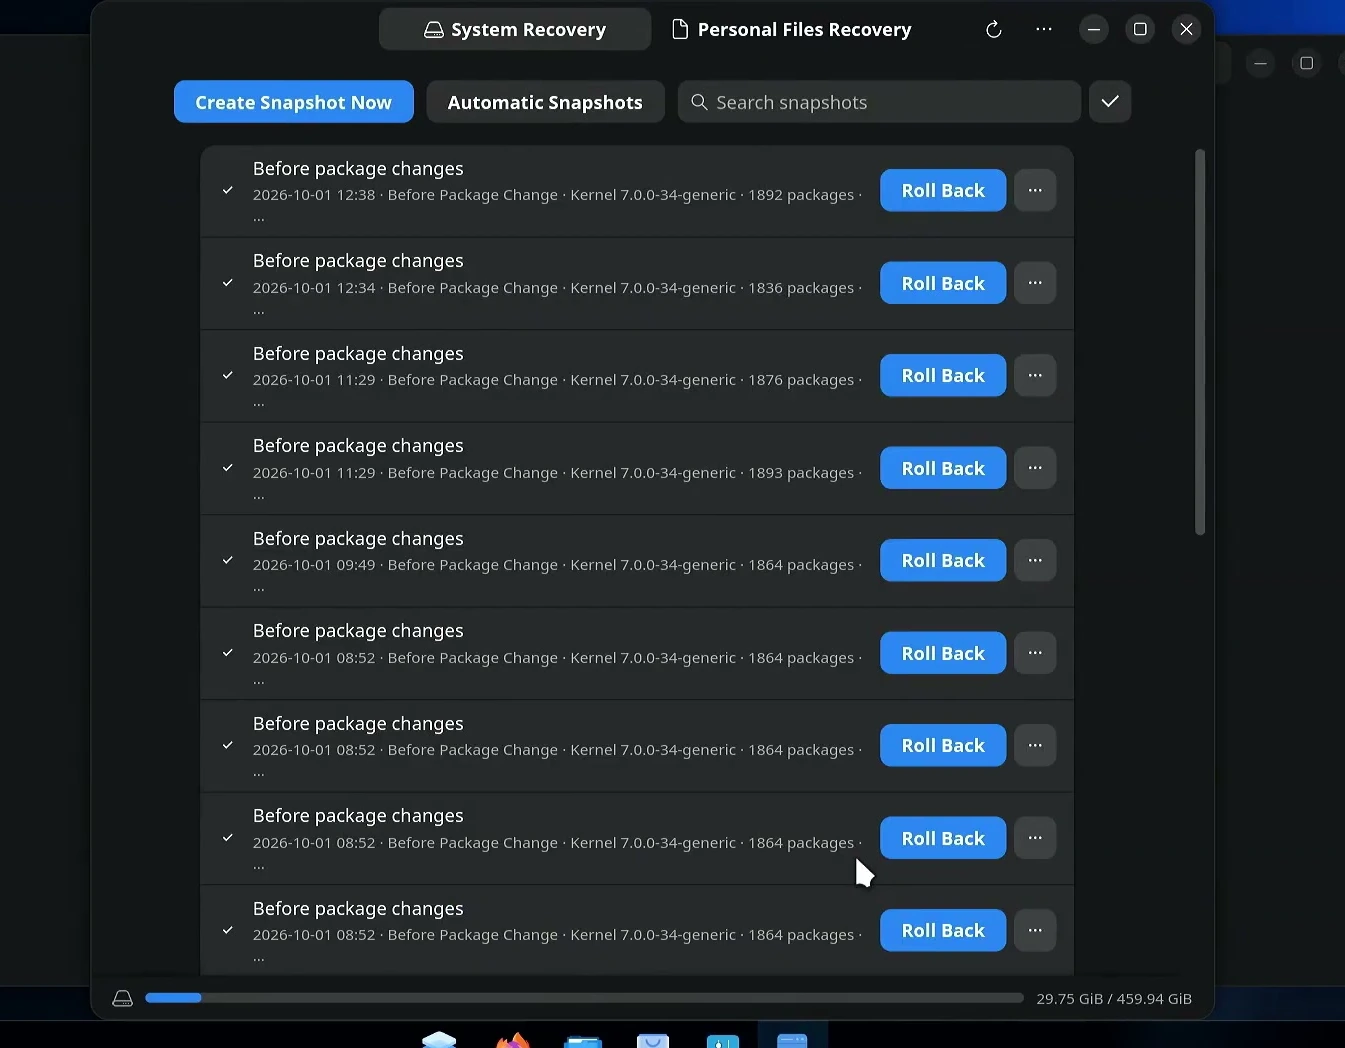Focus the Search snapshots field

[x=879, y=102]
